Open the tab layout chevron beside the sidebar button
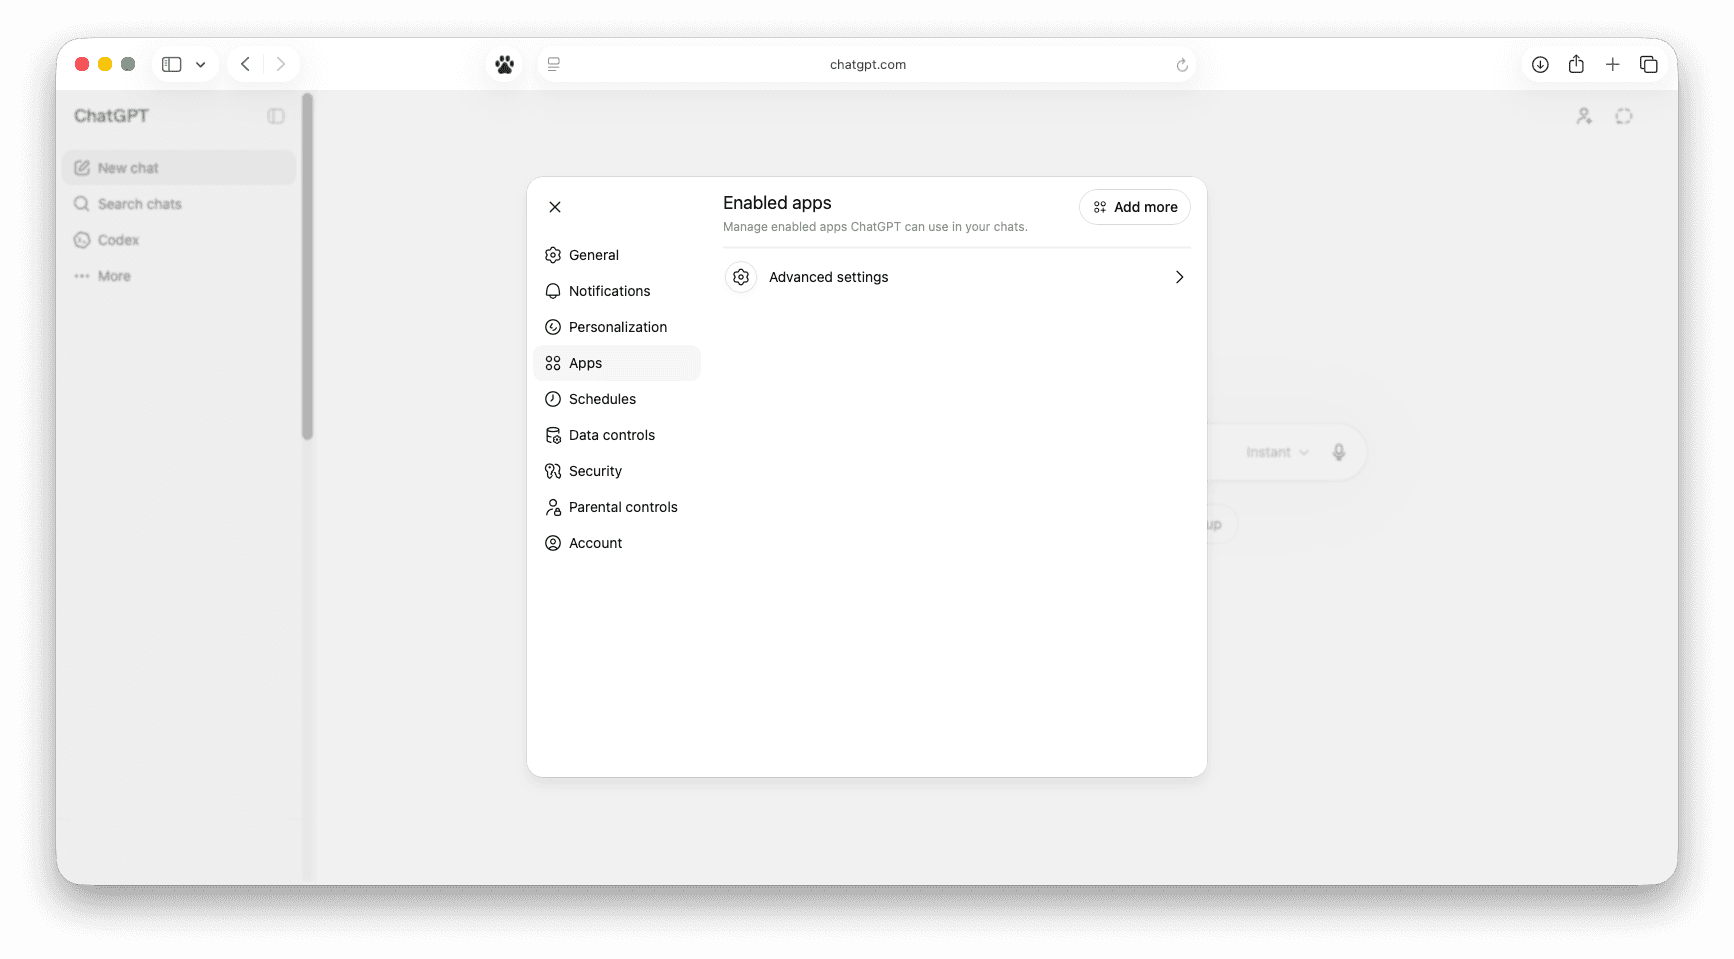This screenshot has width=1734, height=959. (200, 63)
